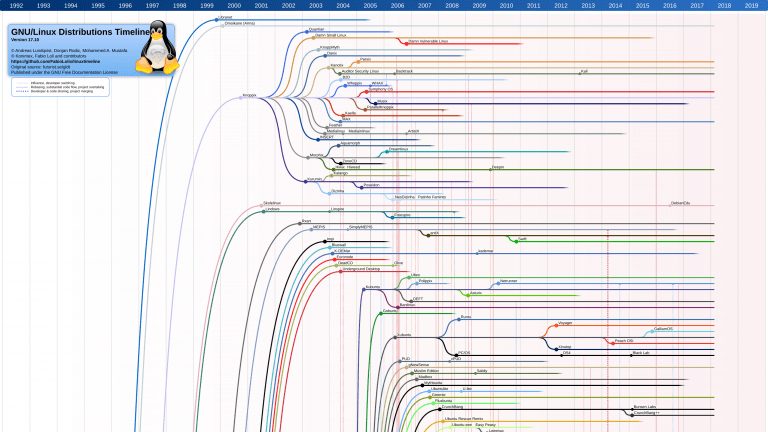Click the Damn Vulnerable Linux label
The width and height of the screenshot is (768, 432).
click(428, 41)
